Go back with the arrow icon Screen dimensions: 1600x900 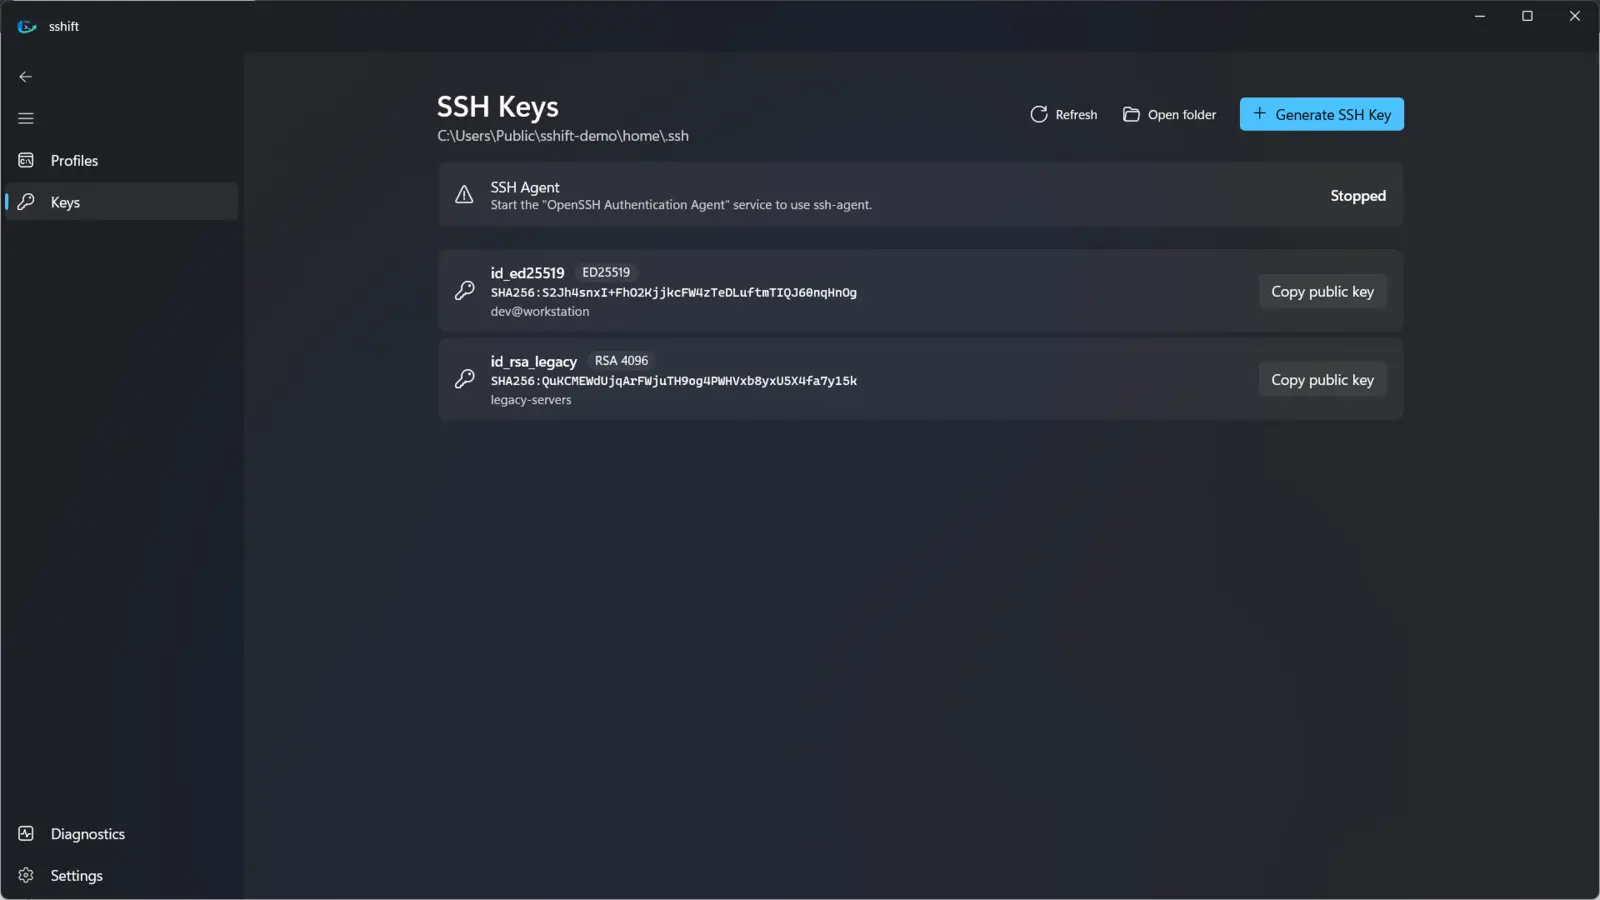tap(26, 76)
